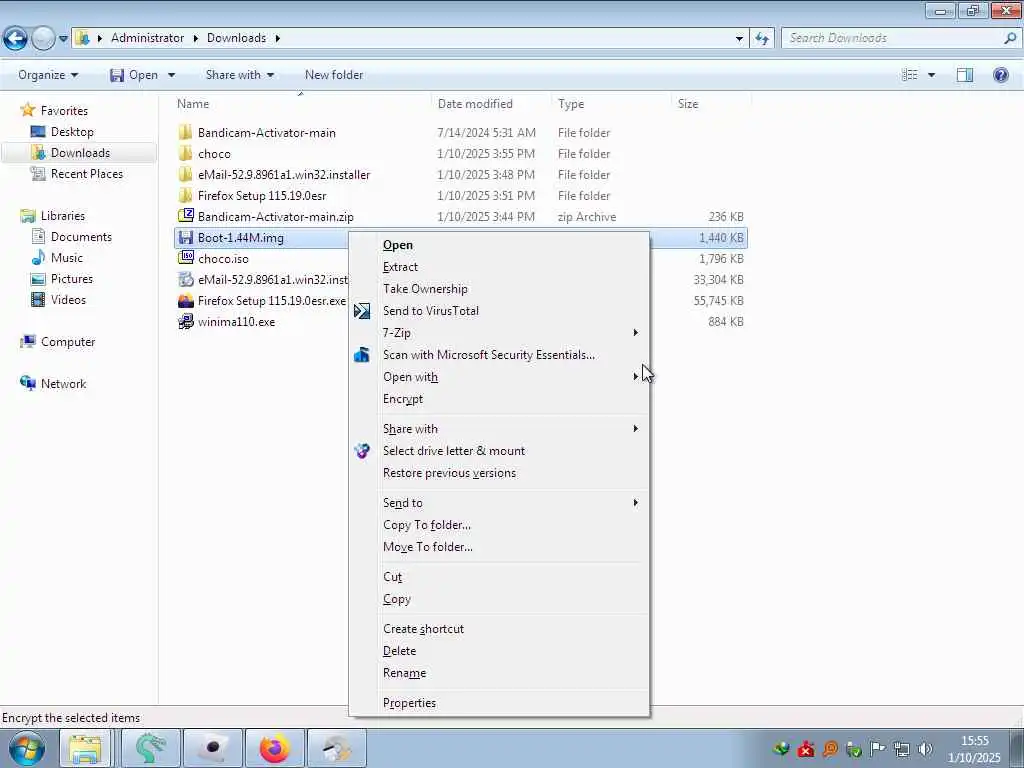Click the blue Help question mark icon
The image size is (1024, 768).
click(1000, 75)
